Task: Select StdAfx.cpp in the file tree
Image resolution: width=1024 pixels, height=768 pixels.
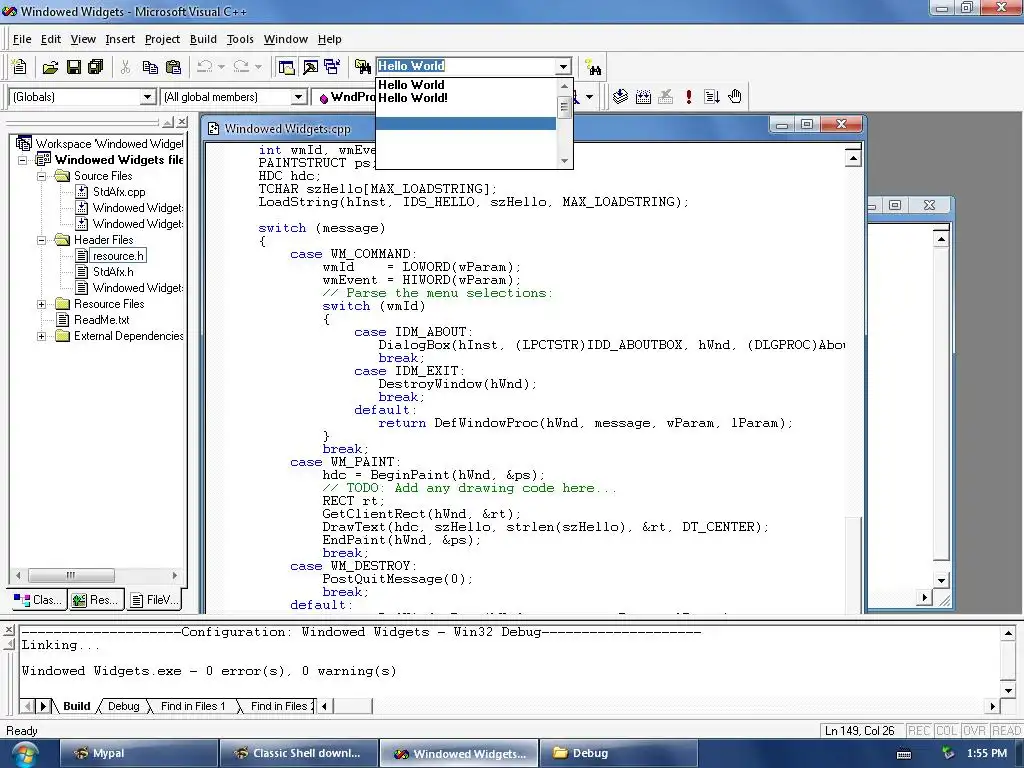Action: click(119, 192)
